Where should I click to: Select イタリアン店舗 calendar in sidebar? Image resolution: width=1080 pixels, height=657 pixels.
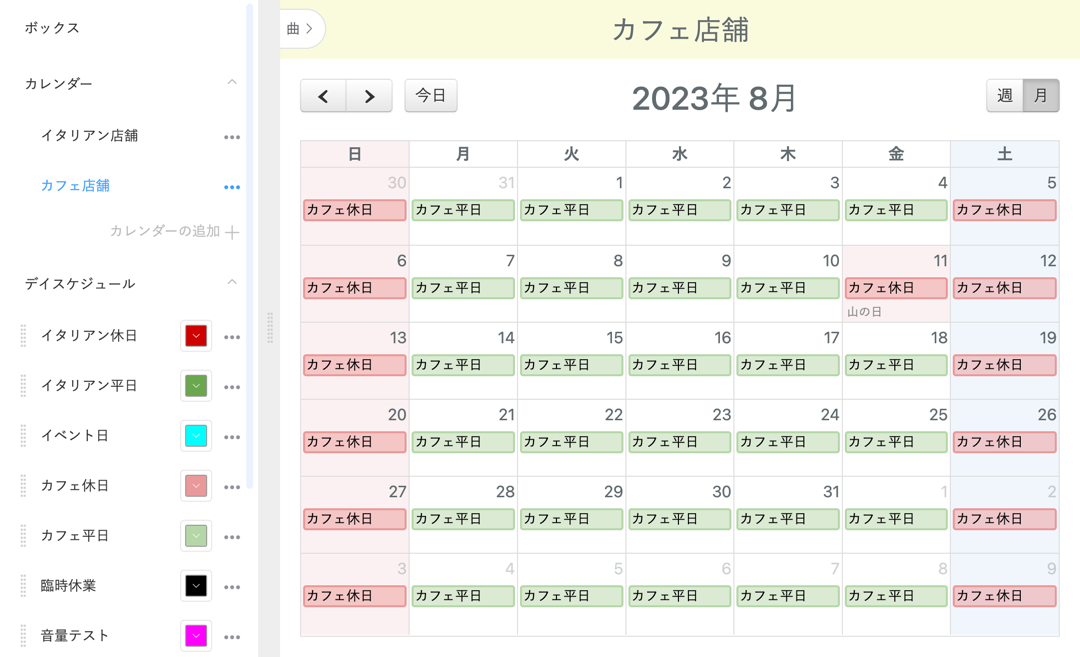[x=89, y=136]
